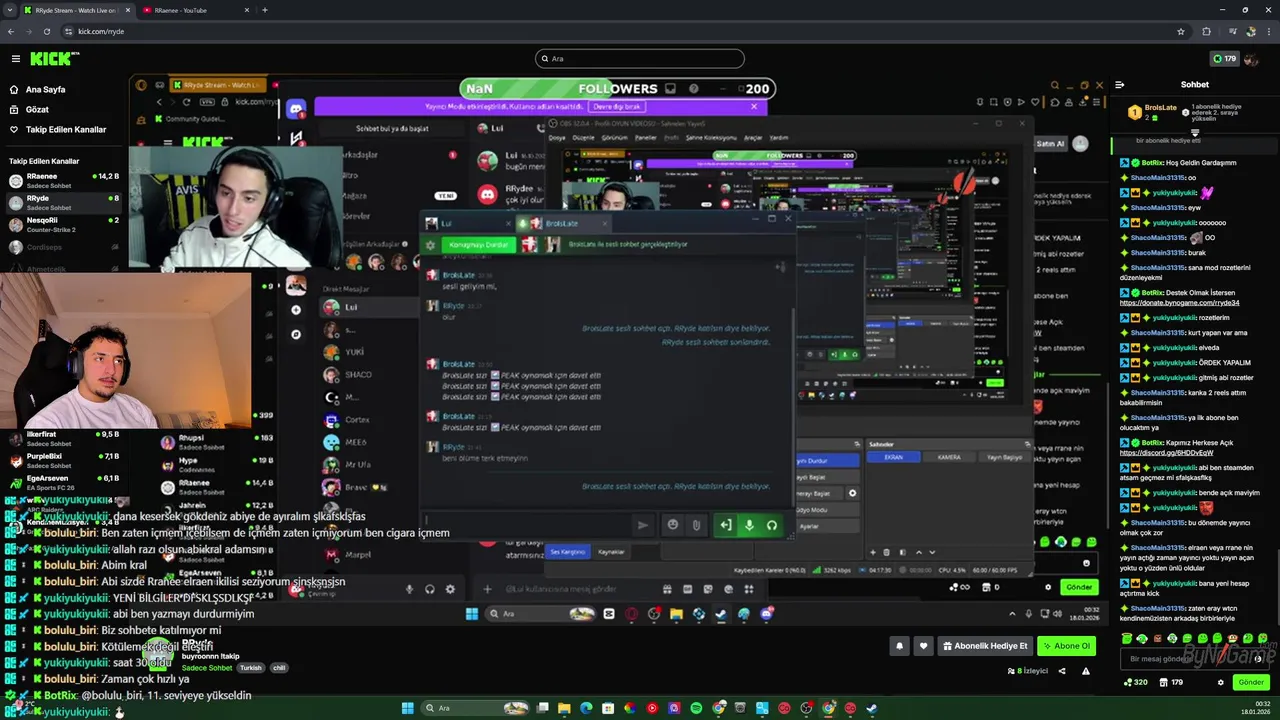Open offline Cordiseps channel
The width and height of the screenshot is (1280, 720).
(x=64, y=247)
